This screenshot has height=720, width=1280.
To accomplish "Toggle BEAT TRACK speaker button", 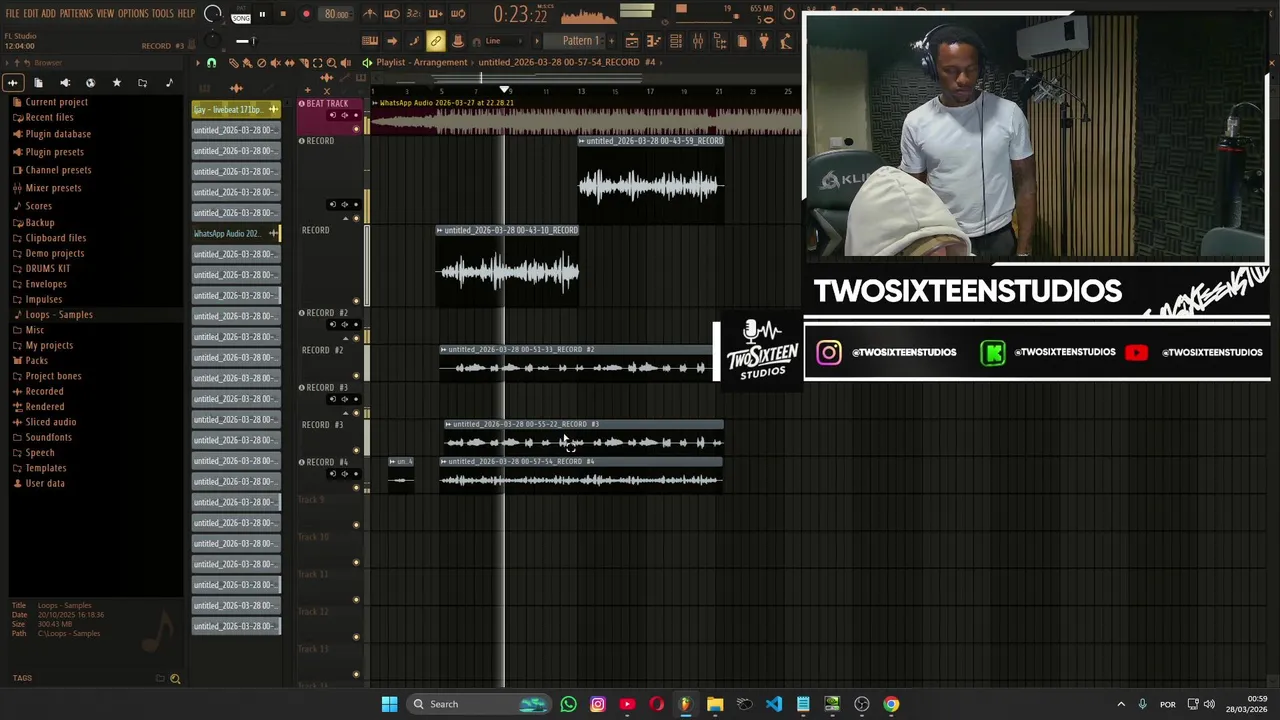I will (345, 115).
